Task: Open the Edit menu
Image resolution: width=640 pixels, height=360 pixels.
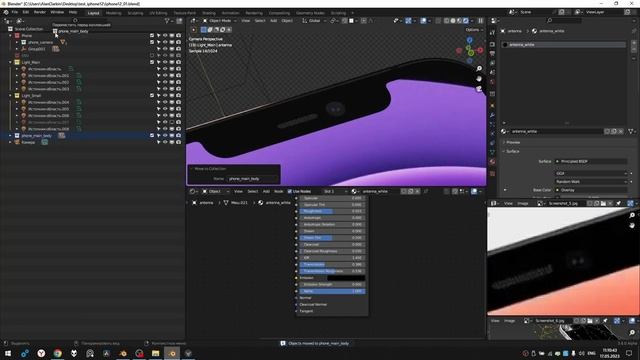Action: point(26,12)
